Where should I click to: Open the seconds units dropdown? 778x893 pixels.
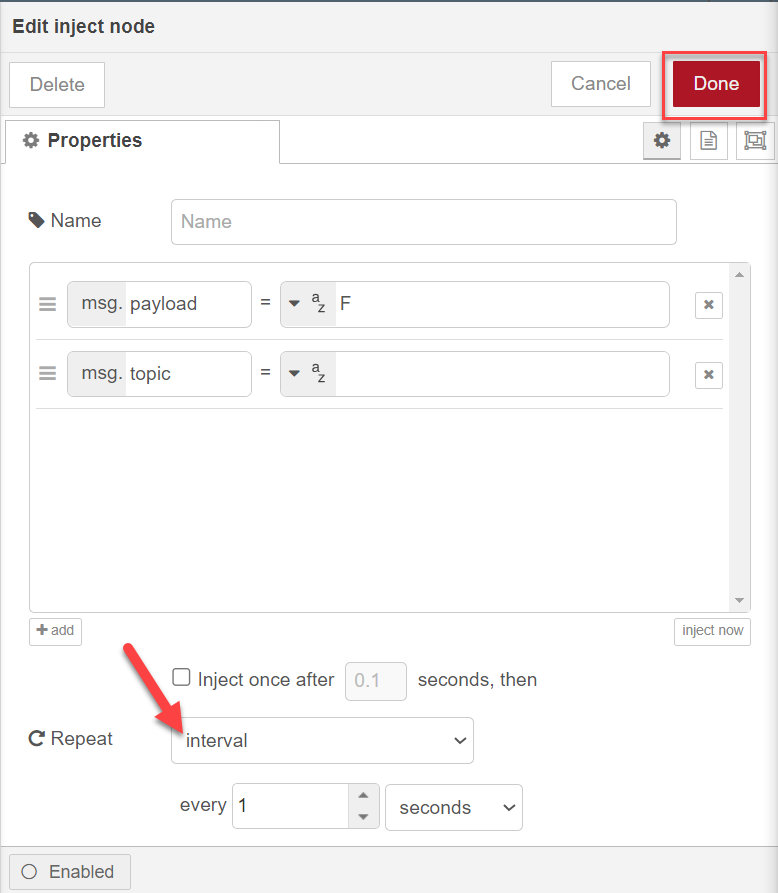[454, 807]
